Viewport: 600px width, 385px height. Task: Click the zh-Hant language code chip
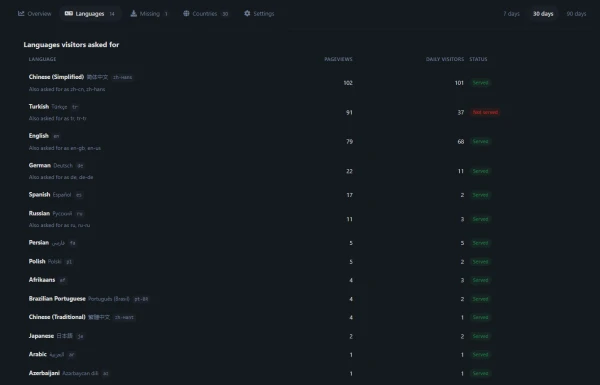tap(124, 317)
